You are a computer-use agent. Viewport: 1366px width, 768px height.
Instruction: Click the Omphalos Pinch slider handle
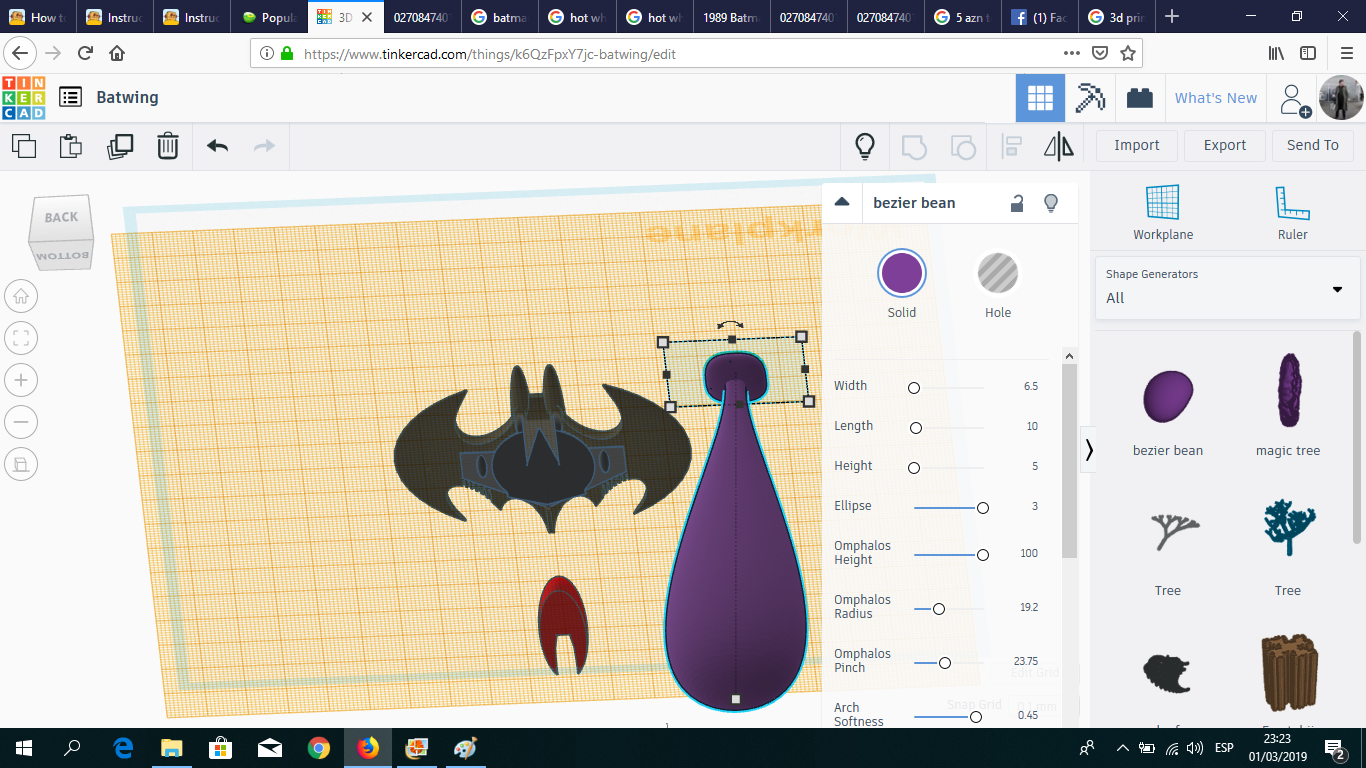(945, 662)
